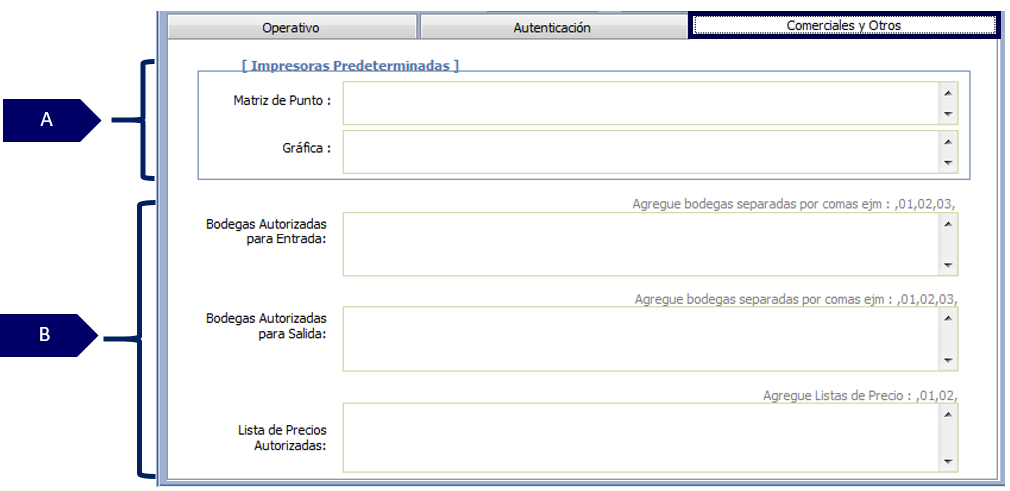Click down arrow in Gráfica field scrollbar

pyautogui.click(x=948, y=164)
